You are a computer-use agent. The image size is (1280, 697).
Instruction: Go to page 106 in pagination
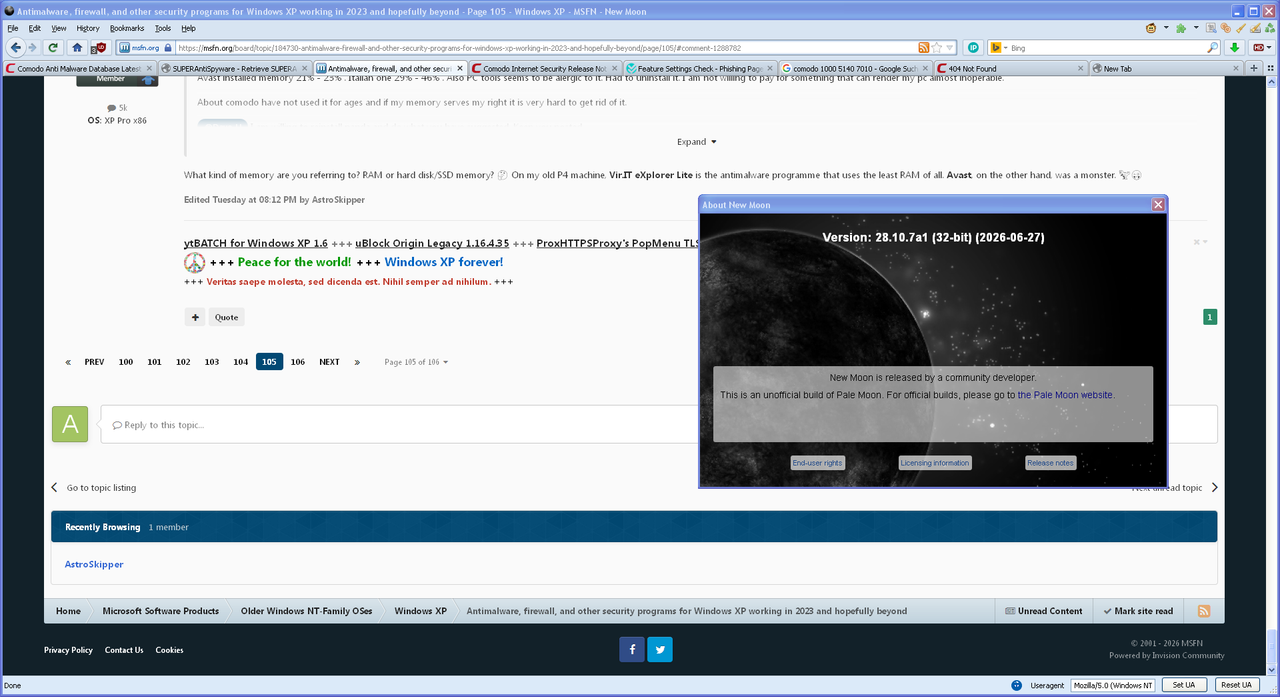[298, 362]
